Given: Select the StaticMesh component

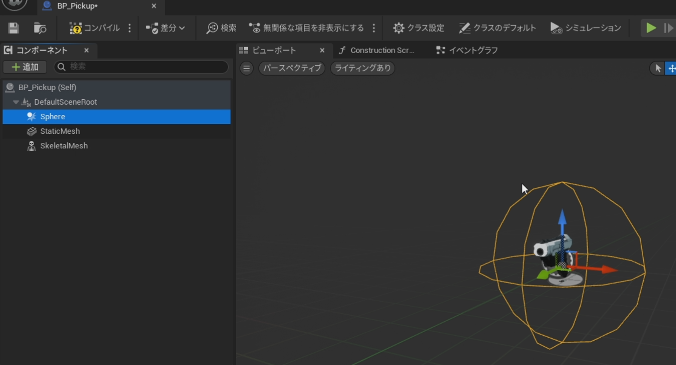Looking at the screenshot, I should click(116, 131).
